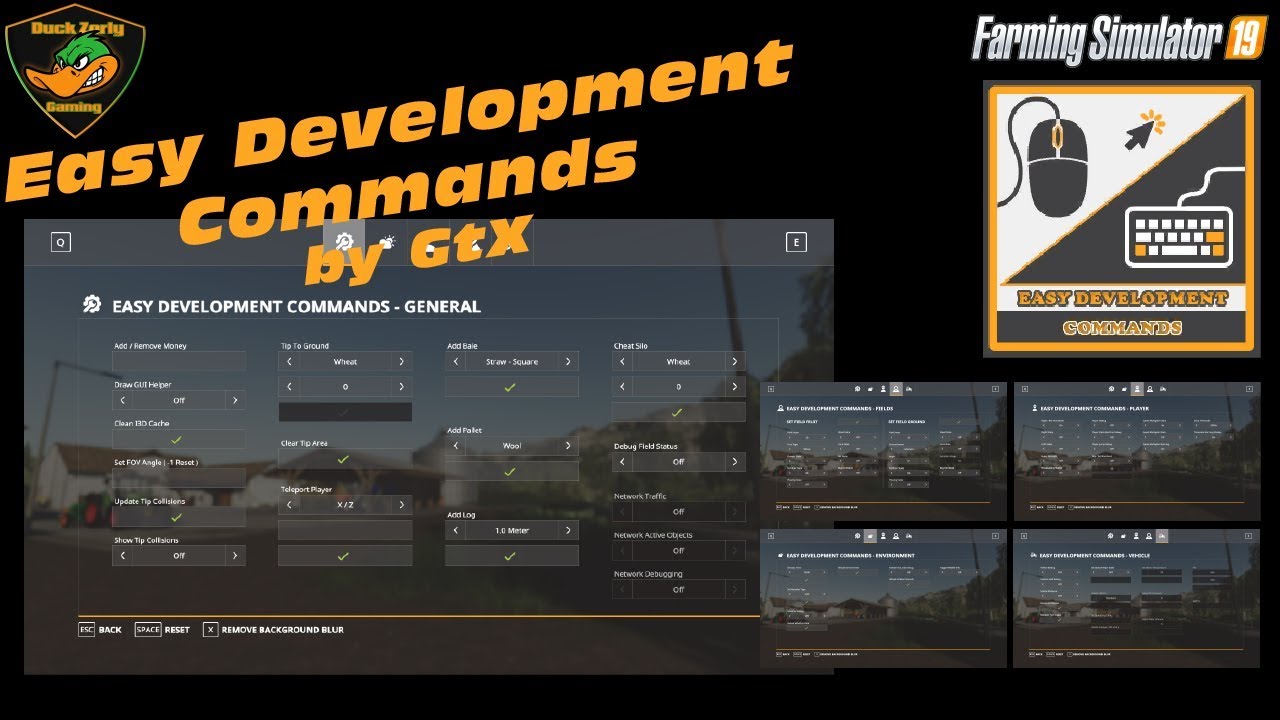Open the Environment weather tab icon
1280x720 pixels.
pyautogui.click(x=386, y=242)
